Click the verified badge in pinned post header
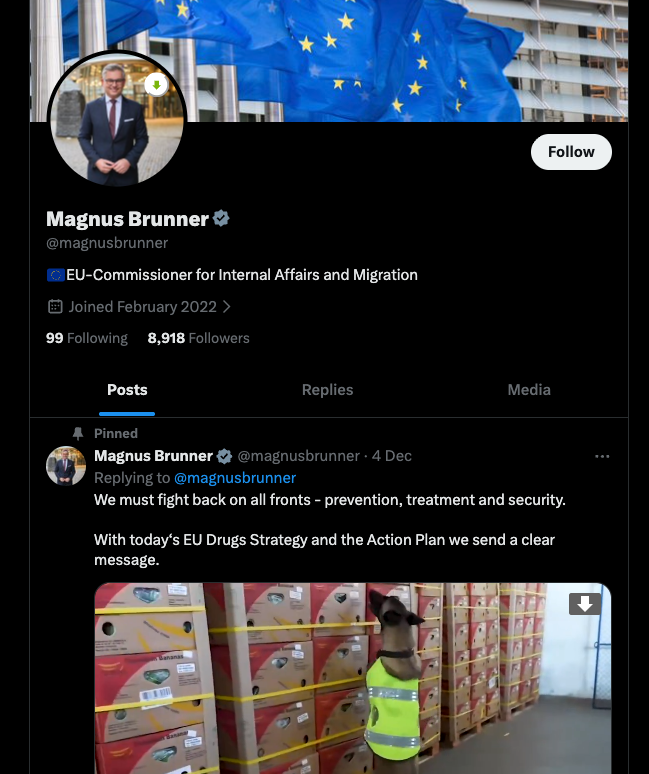The width and height of the screenshot is (649, 774). pyautogui.click(x=225, y=456)
